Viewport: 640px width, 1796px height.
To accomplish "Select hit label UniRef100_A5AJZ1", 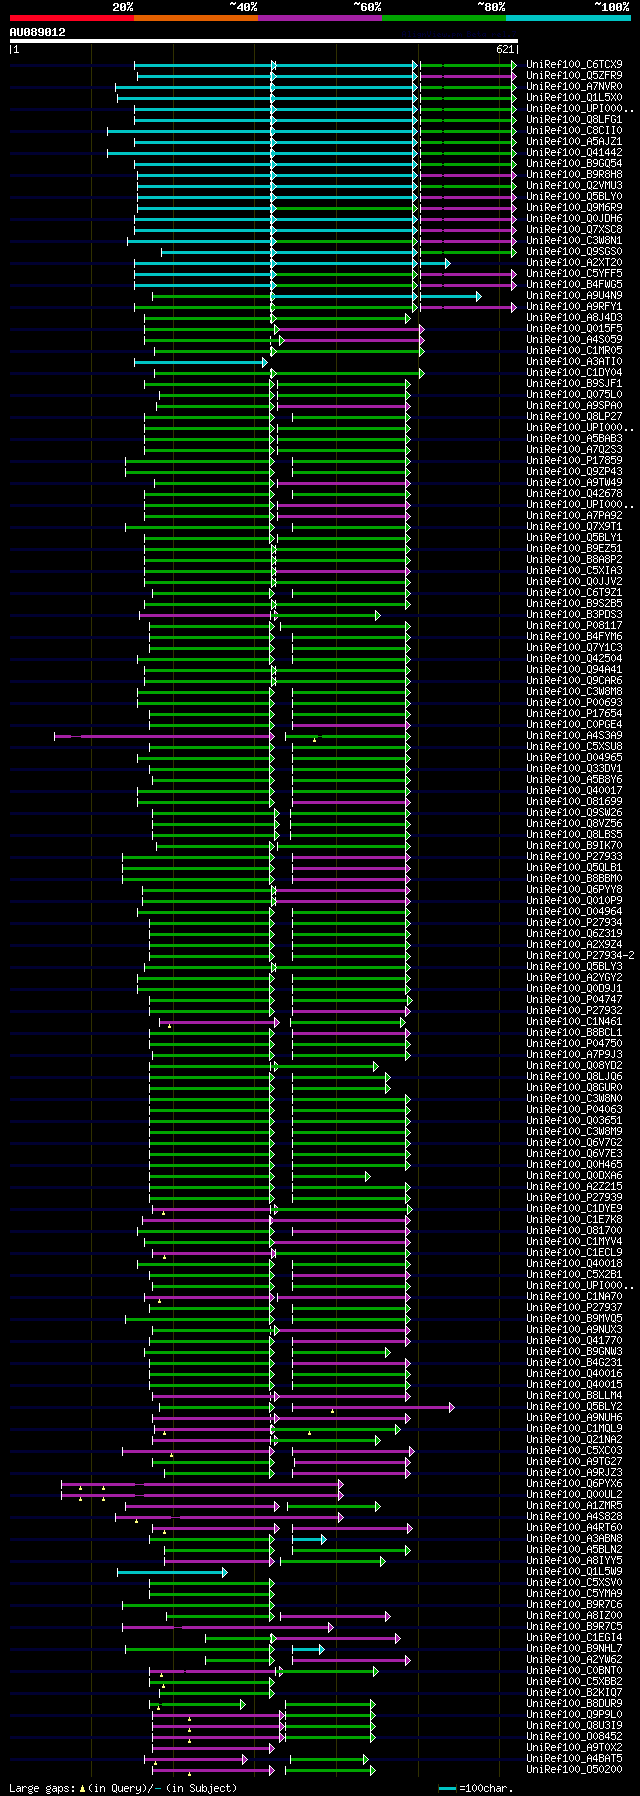I will pyautogui.click(x=574, y=142).
